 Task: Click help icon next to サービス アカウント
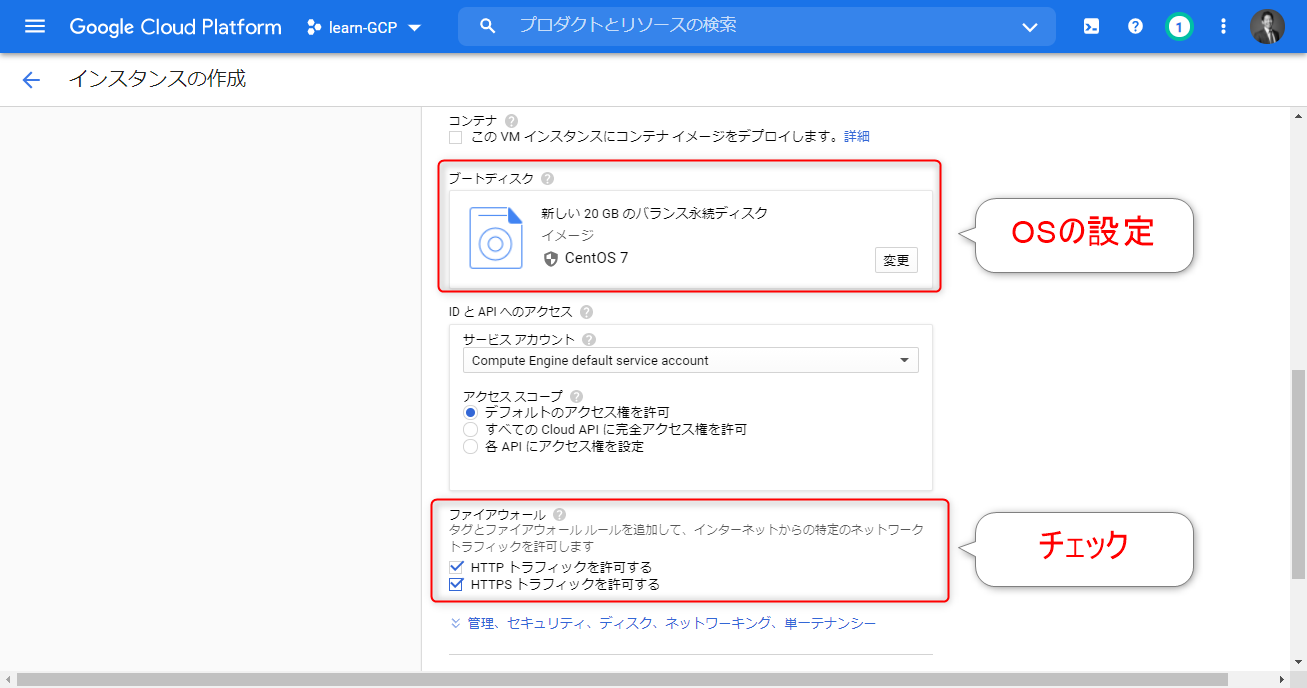point(589,339)
